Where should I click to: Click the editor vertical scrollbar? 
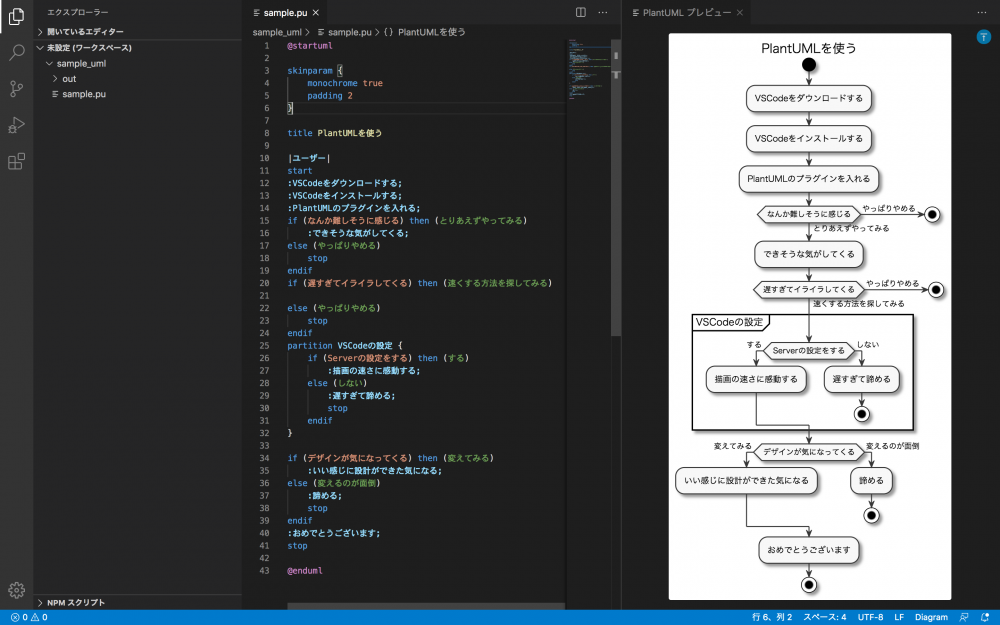pos(615,188)
